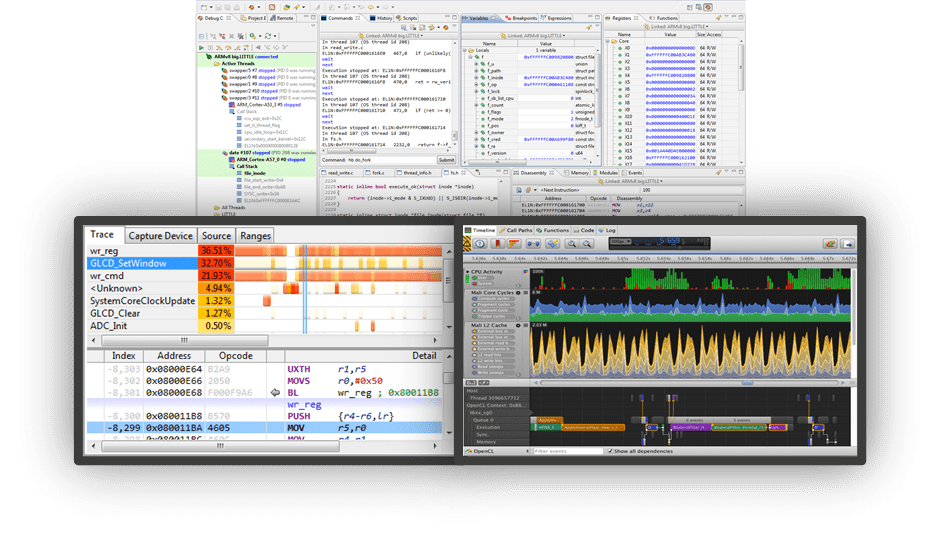
Task: Switch to the Capture Device tab
Action: pyautogui.click(x=160, y=235)
